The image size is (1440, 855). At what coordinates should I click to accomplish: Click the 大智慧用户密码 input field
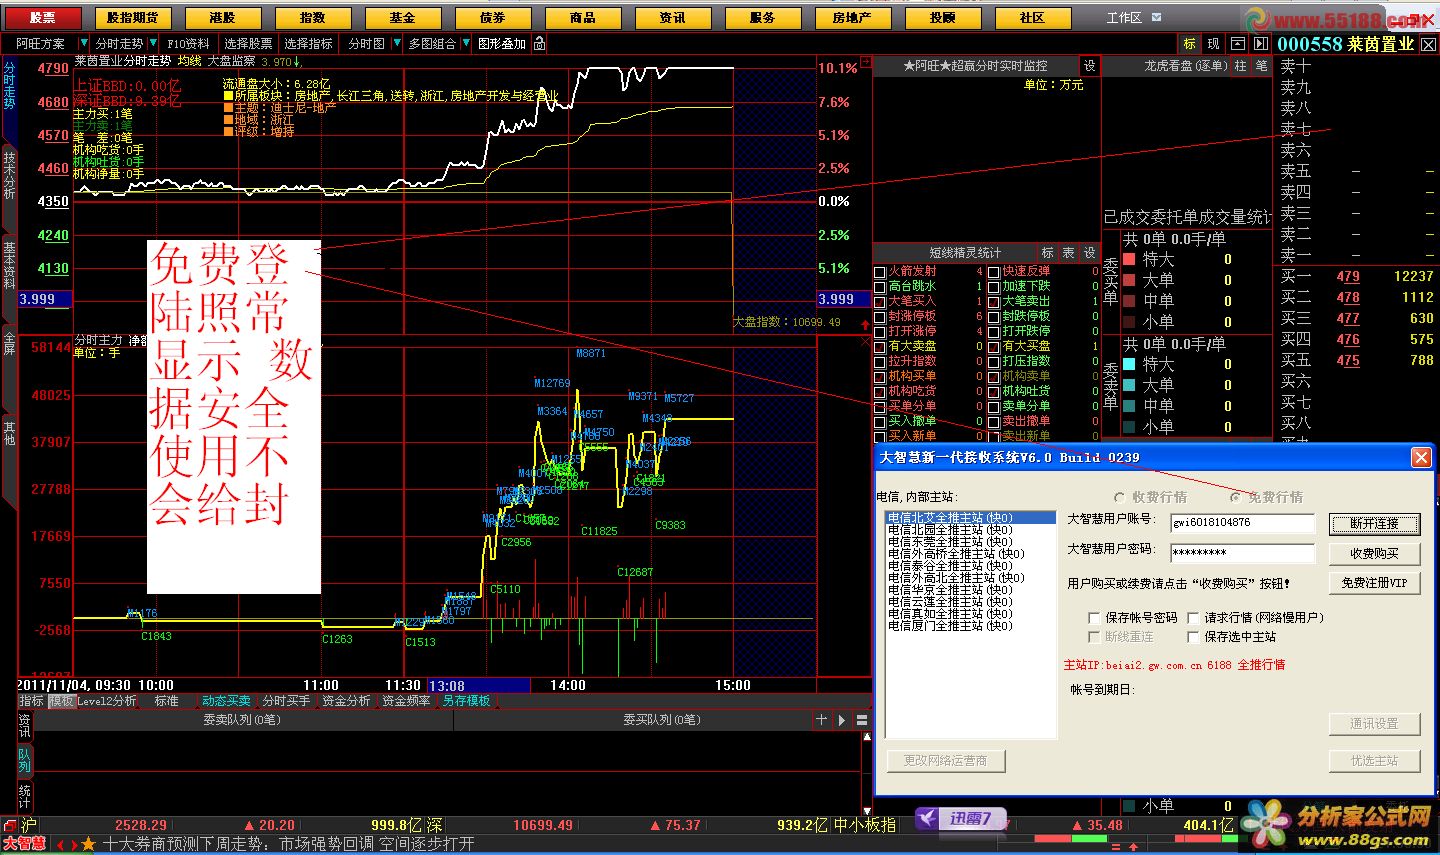(x=1241, y=552)
